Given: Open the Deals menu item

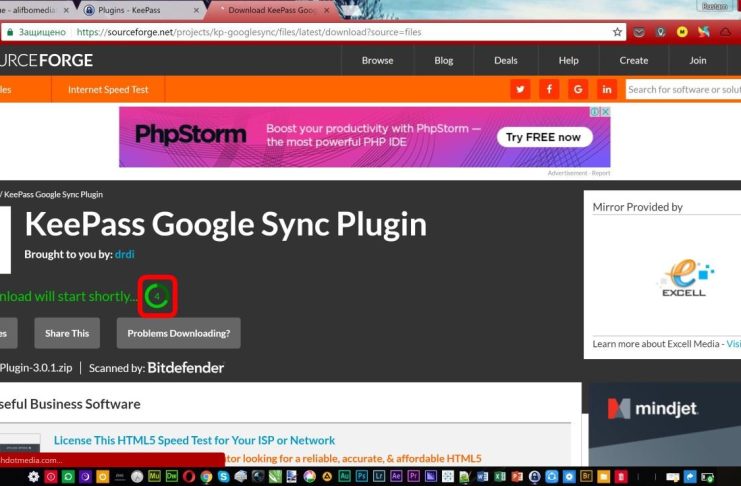Looking at the screenshot, I should tap(506, 61).
